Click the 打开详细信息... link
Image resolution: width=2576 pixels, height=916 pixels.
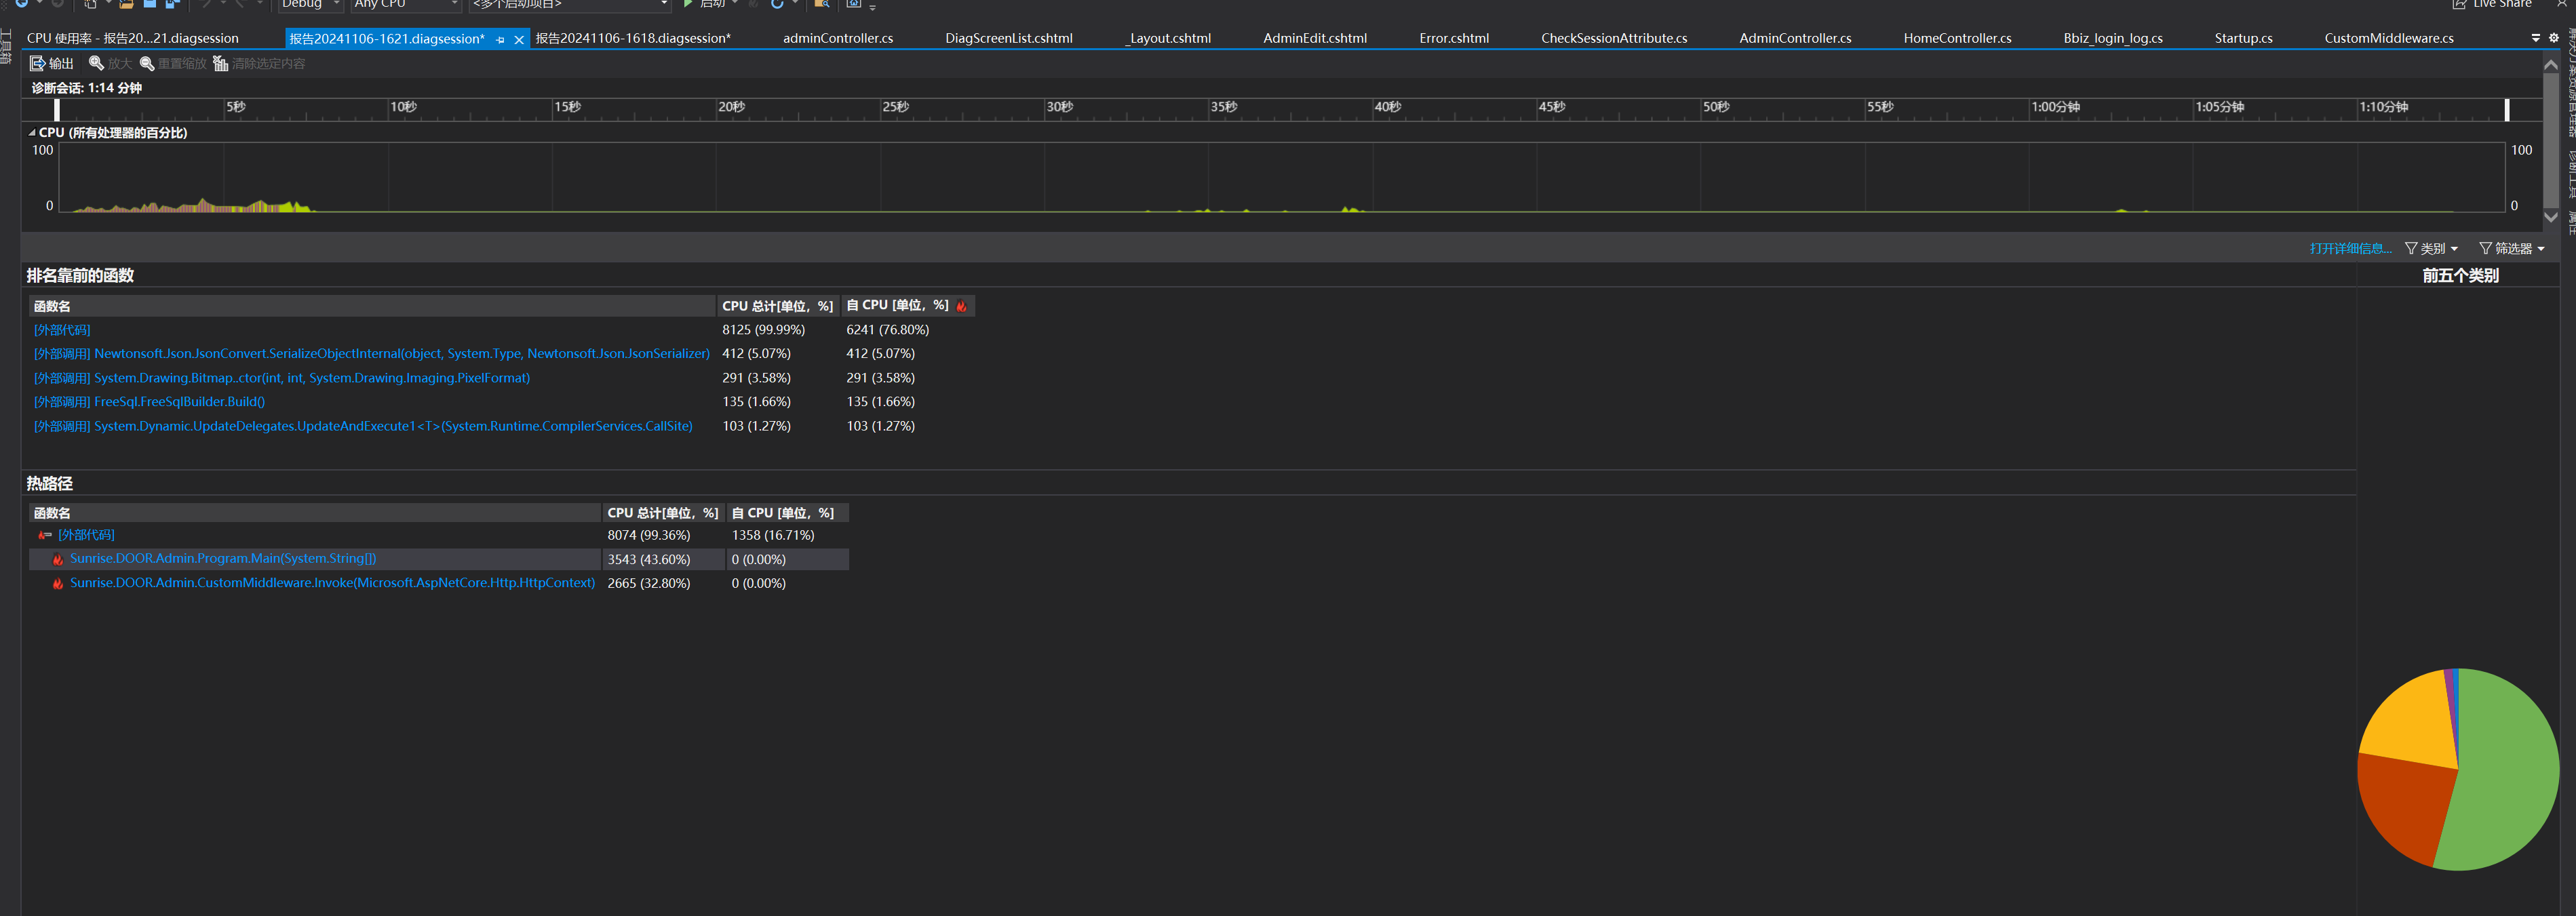2350,249
